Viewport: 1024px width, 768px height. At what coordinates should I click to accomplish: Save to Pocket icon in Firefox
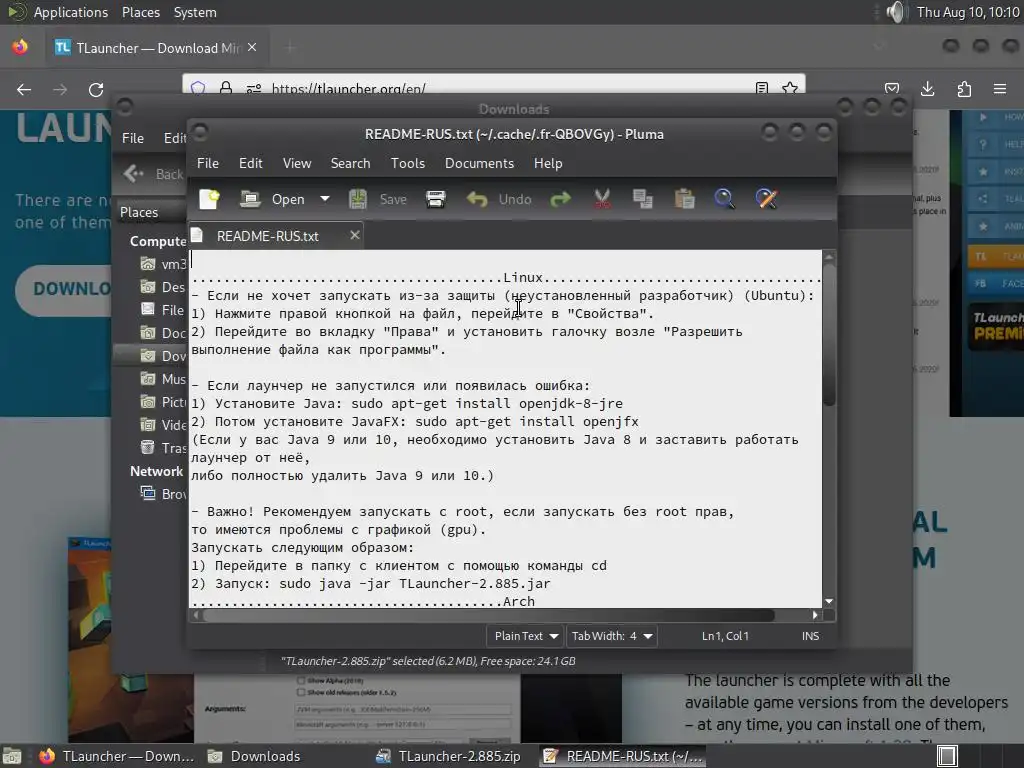[x=891, y=89]
